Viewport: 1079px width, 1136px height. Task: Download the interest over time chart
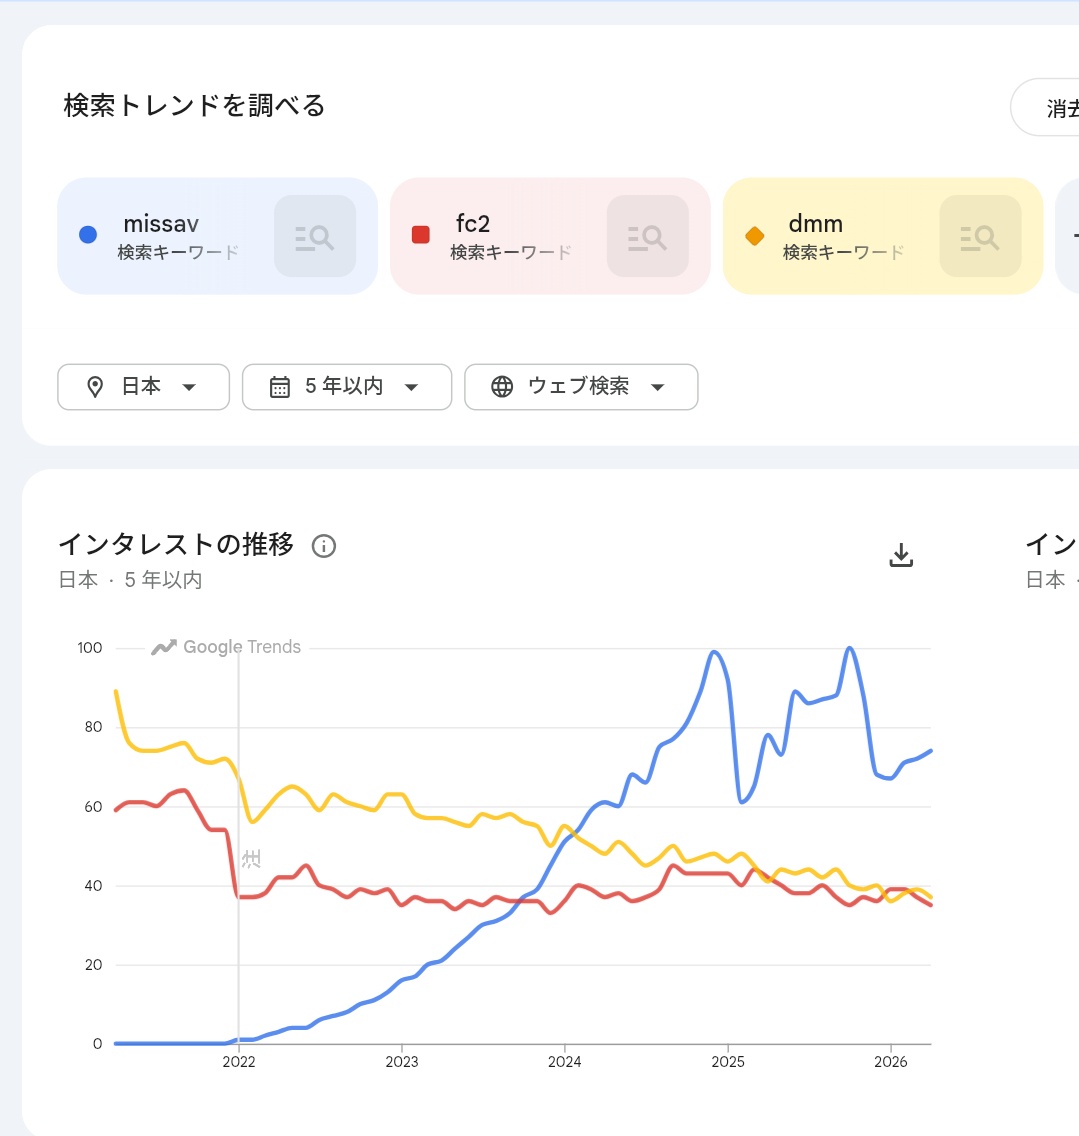click(901, 555)
